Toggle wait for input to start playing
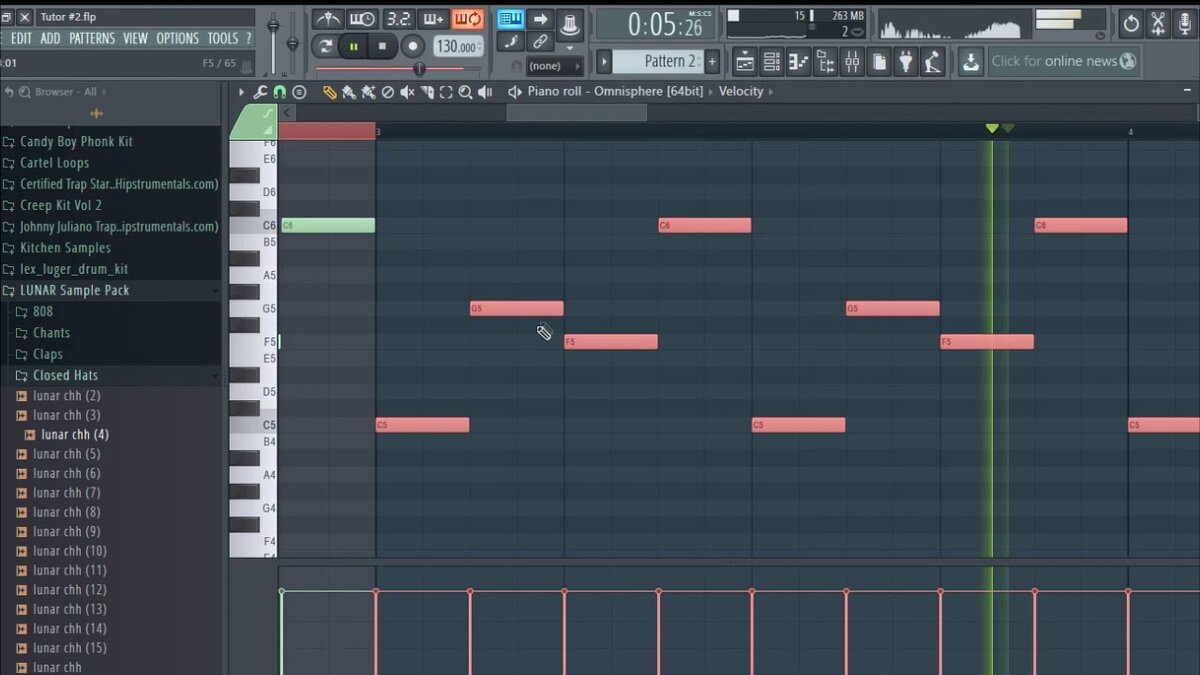 (362, 19)
